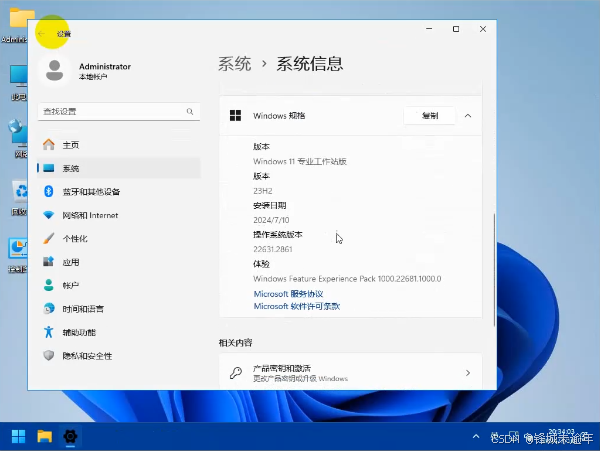600x451 pixels.
Task: Open the Bluetooth icon for 蓝牙和其他设备
Action: pyautogui.click(x=49, y=191)
